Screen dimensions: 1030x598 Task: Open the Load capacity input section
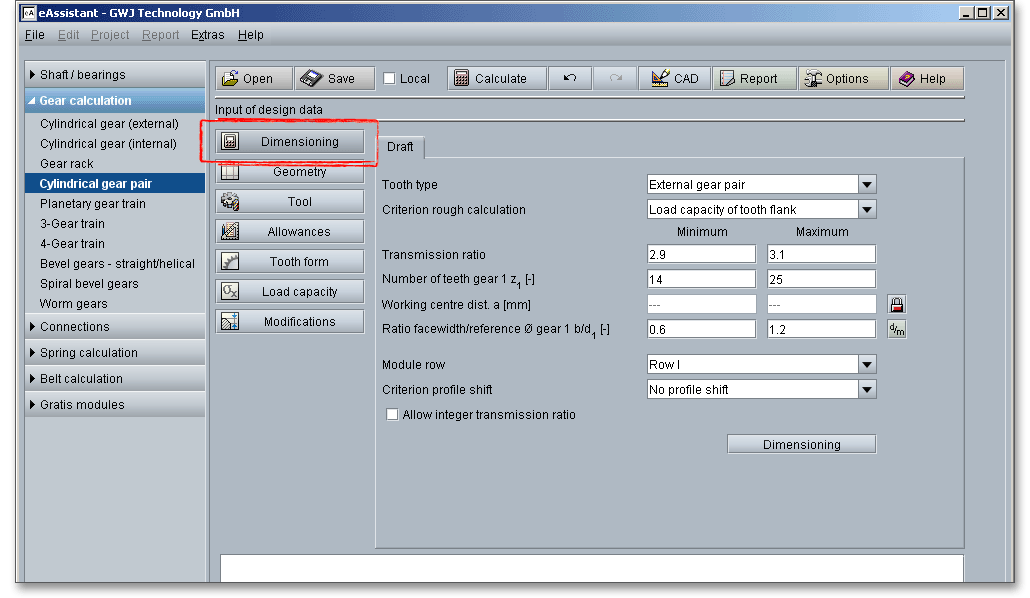(x=290, y=292)
